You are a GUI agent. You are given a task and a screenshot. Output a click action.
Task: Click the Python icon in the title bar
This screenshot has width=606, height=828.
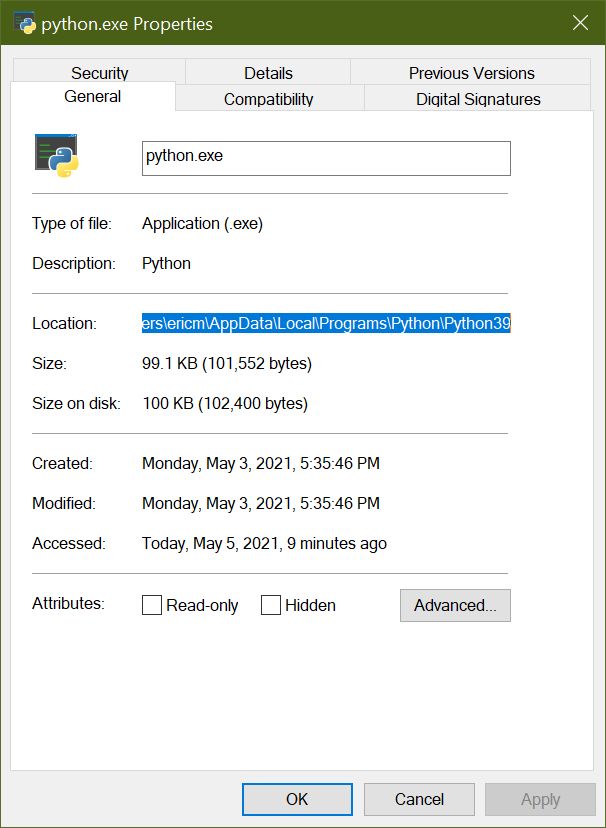pyautogui.click(x=24, y=23)
